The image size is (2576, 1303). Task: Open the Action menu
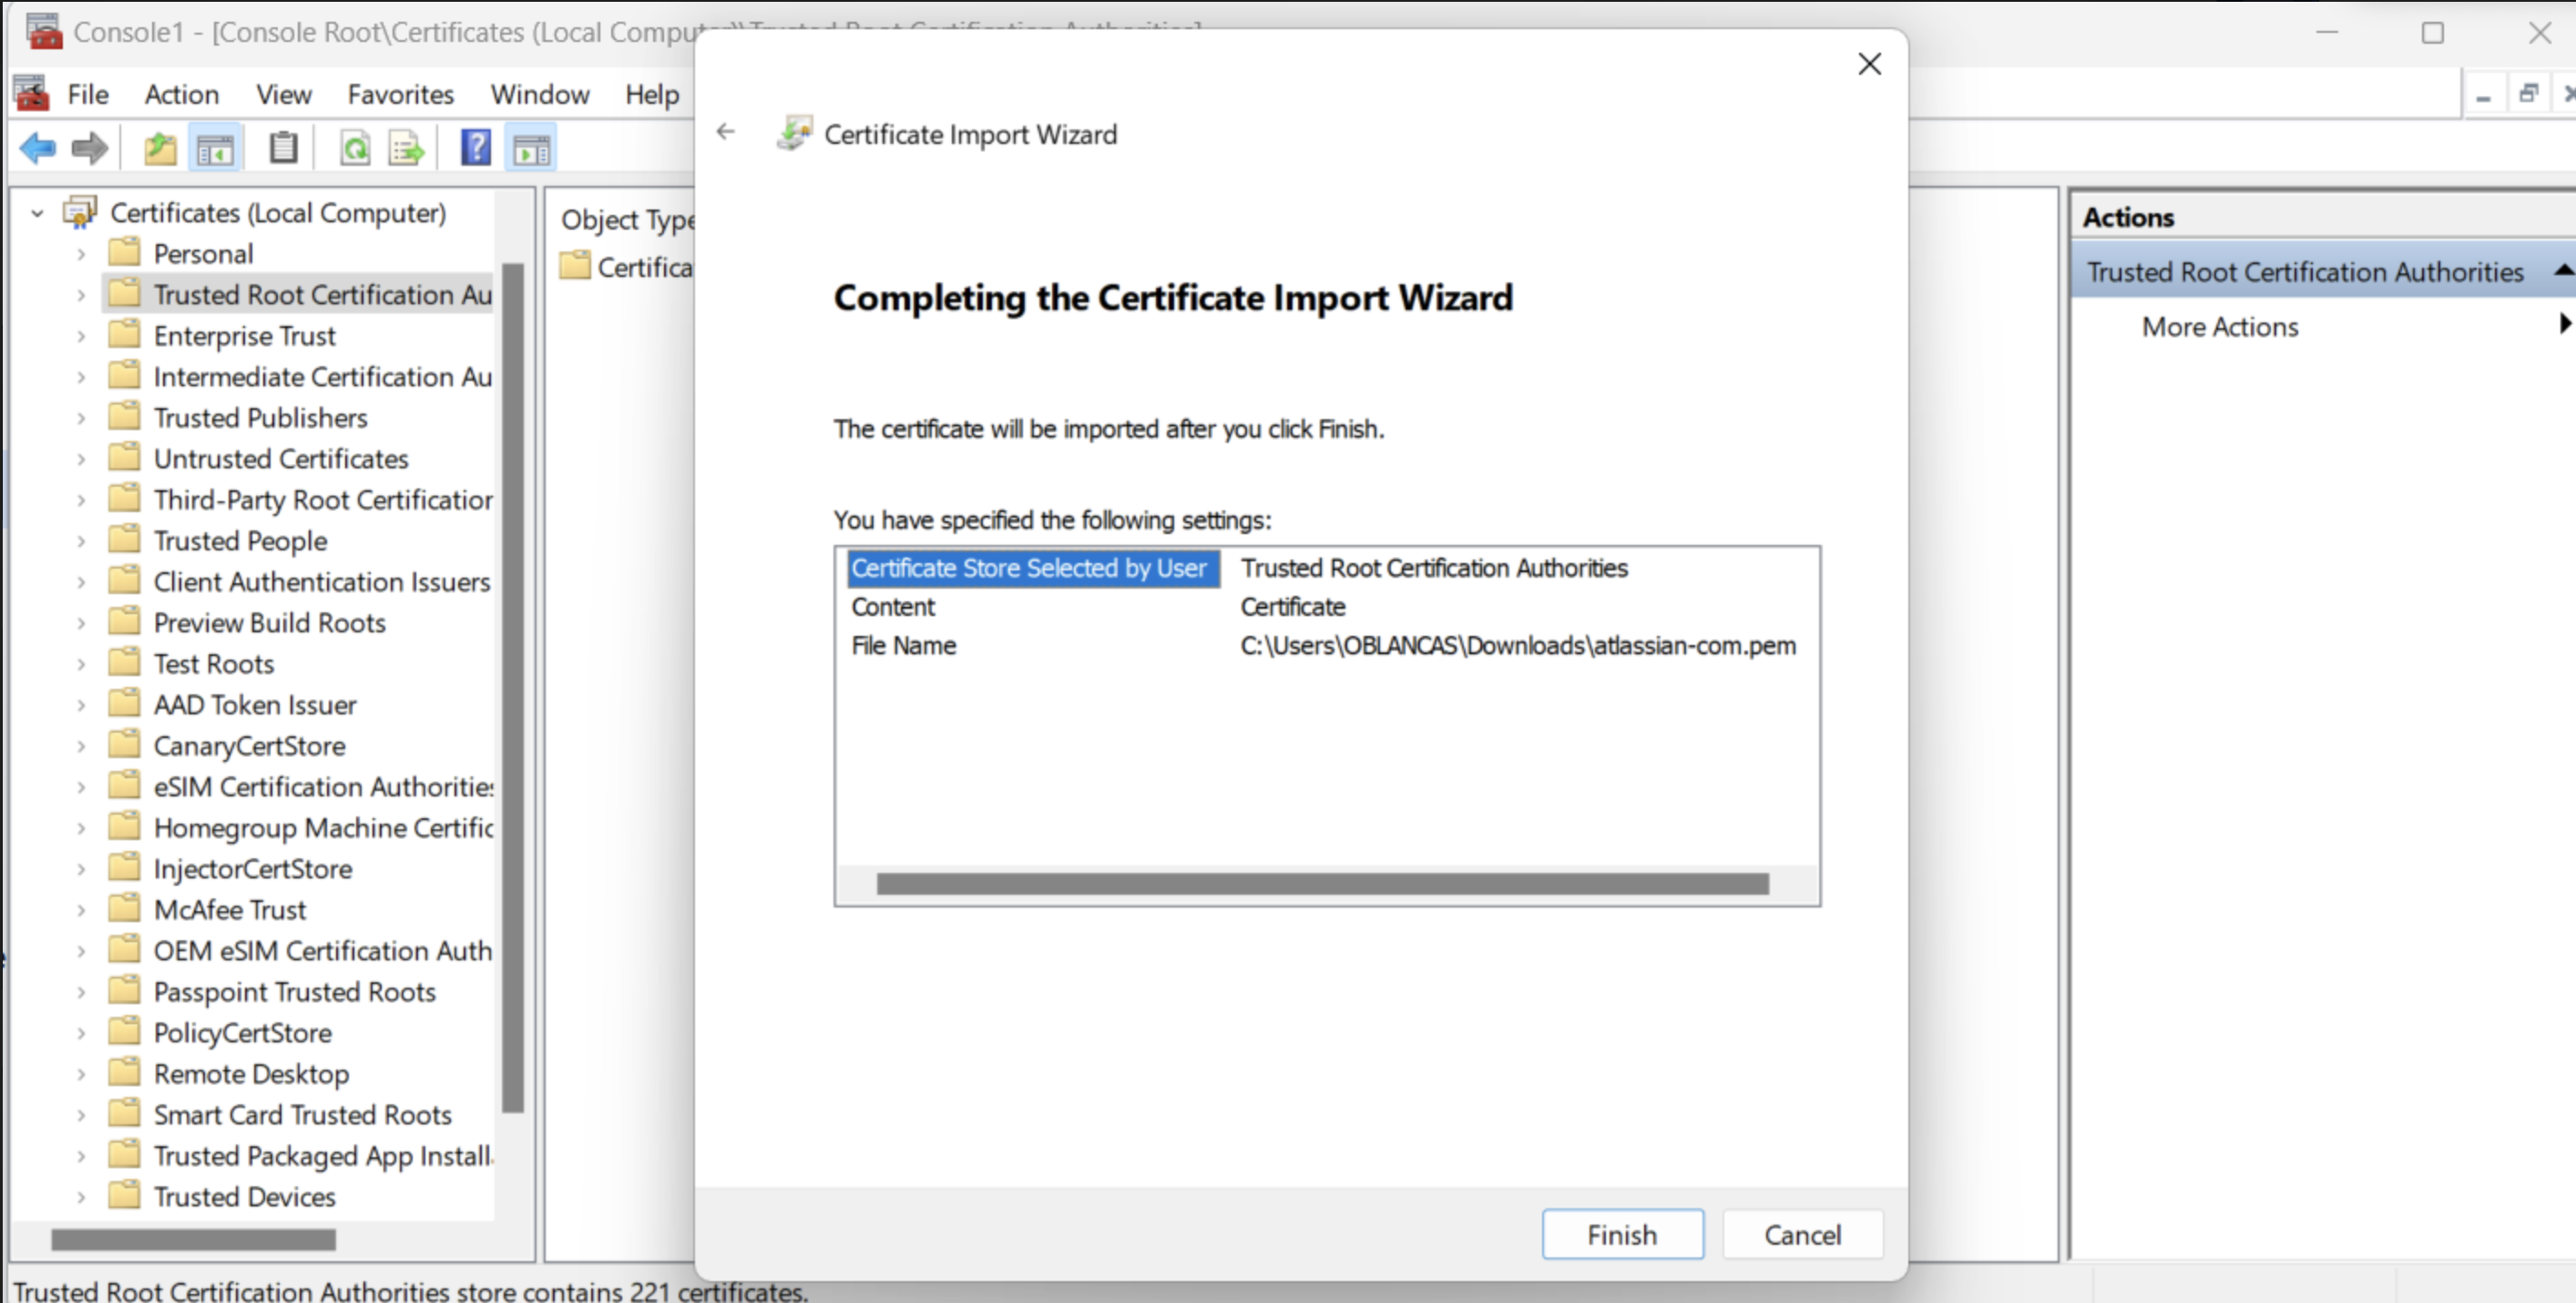coord(181,94)
